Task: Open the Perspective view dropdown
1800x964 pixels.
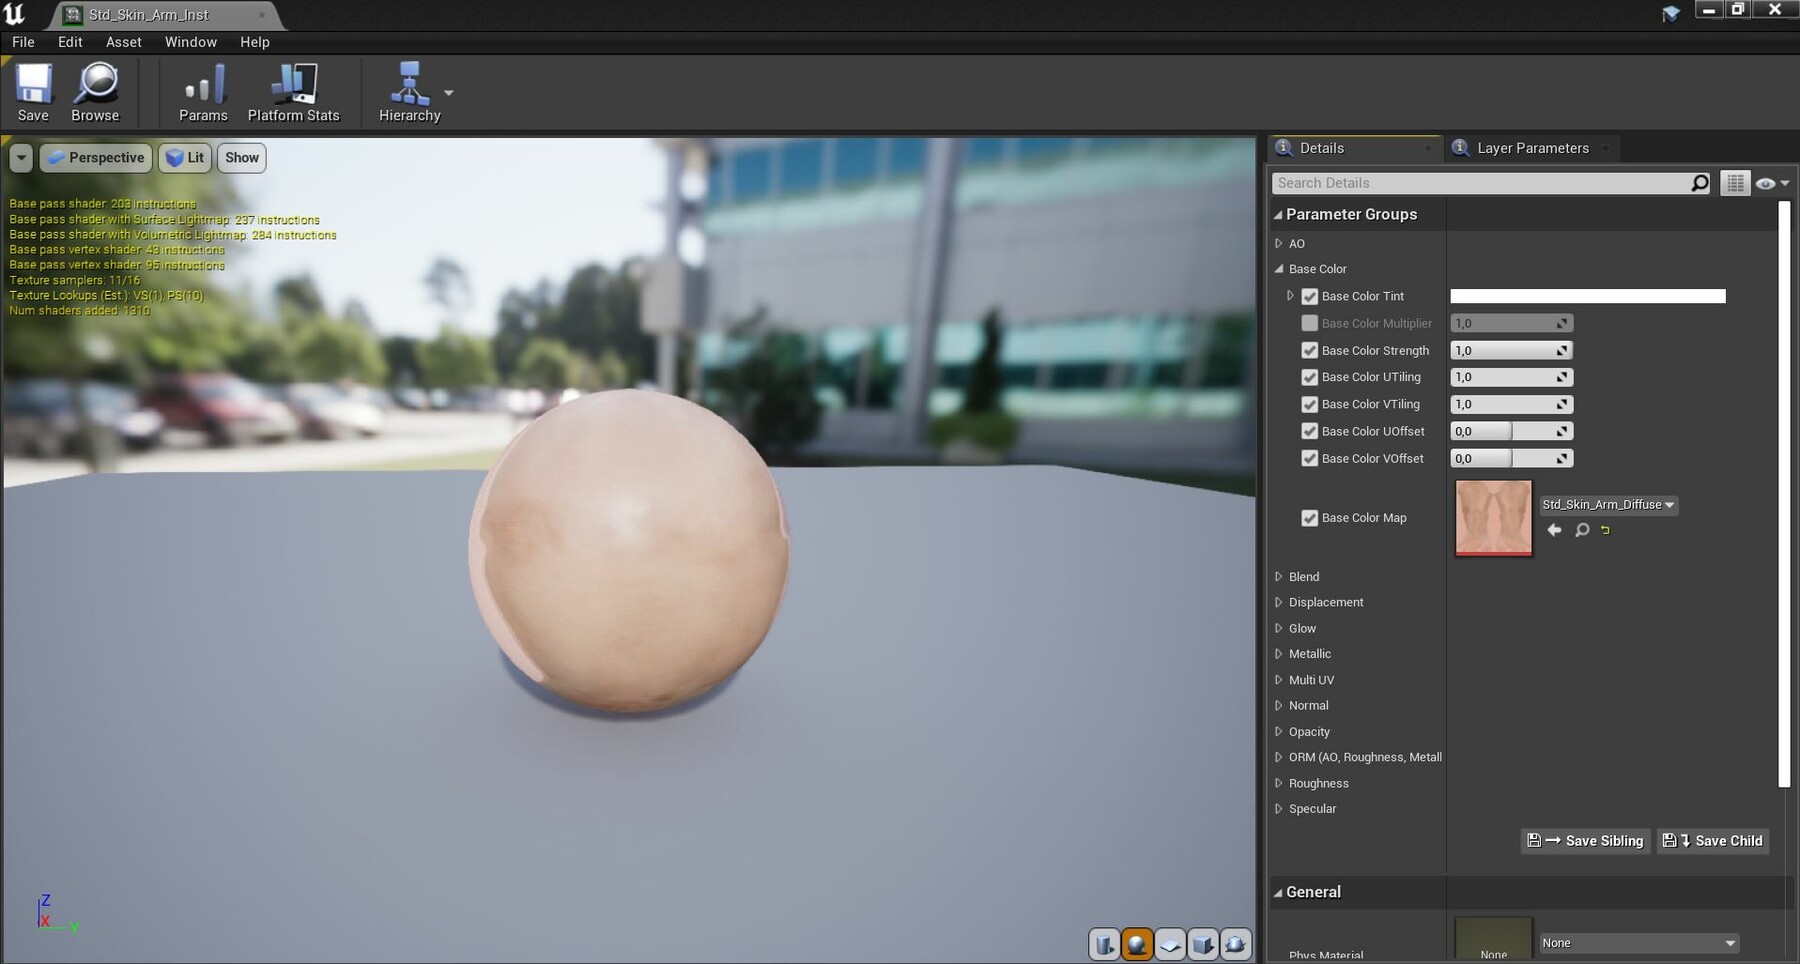Action: tap(95, 157)
